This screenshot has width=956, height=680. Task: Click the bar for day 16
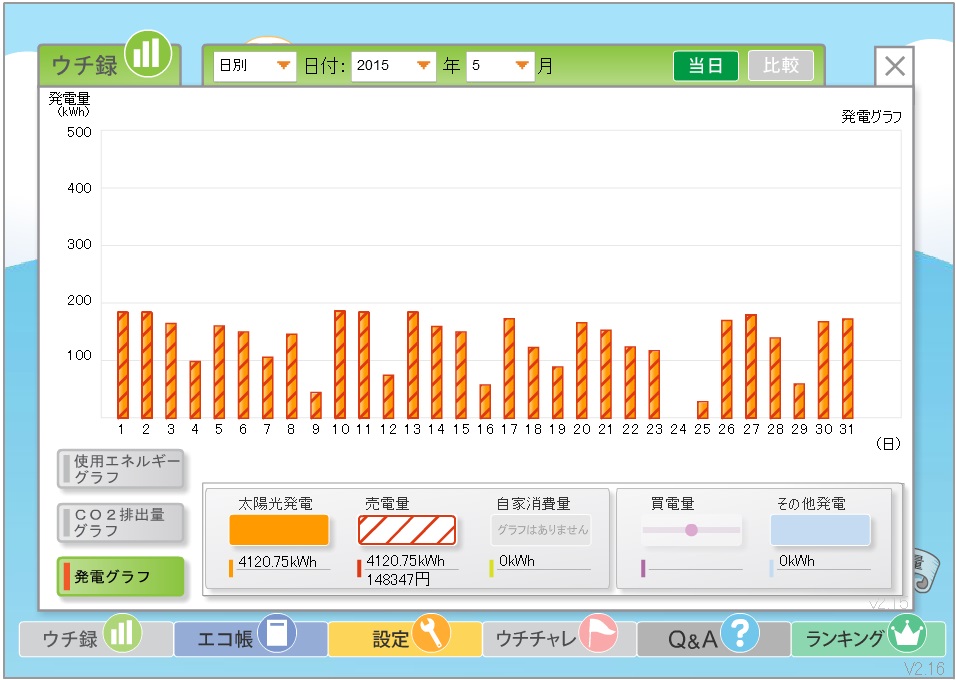tap(485, 401)
